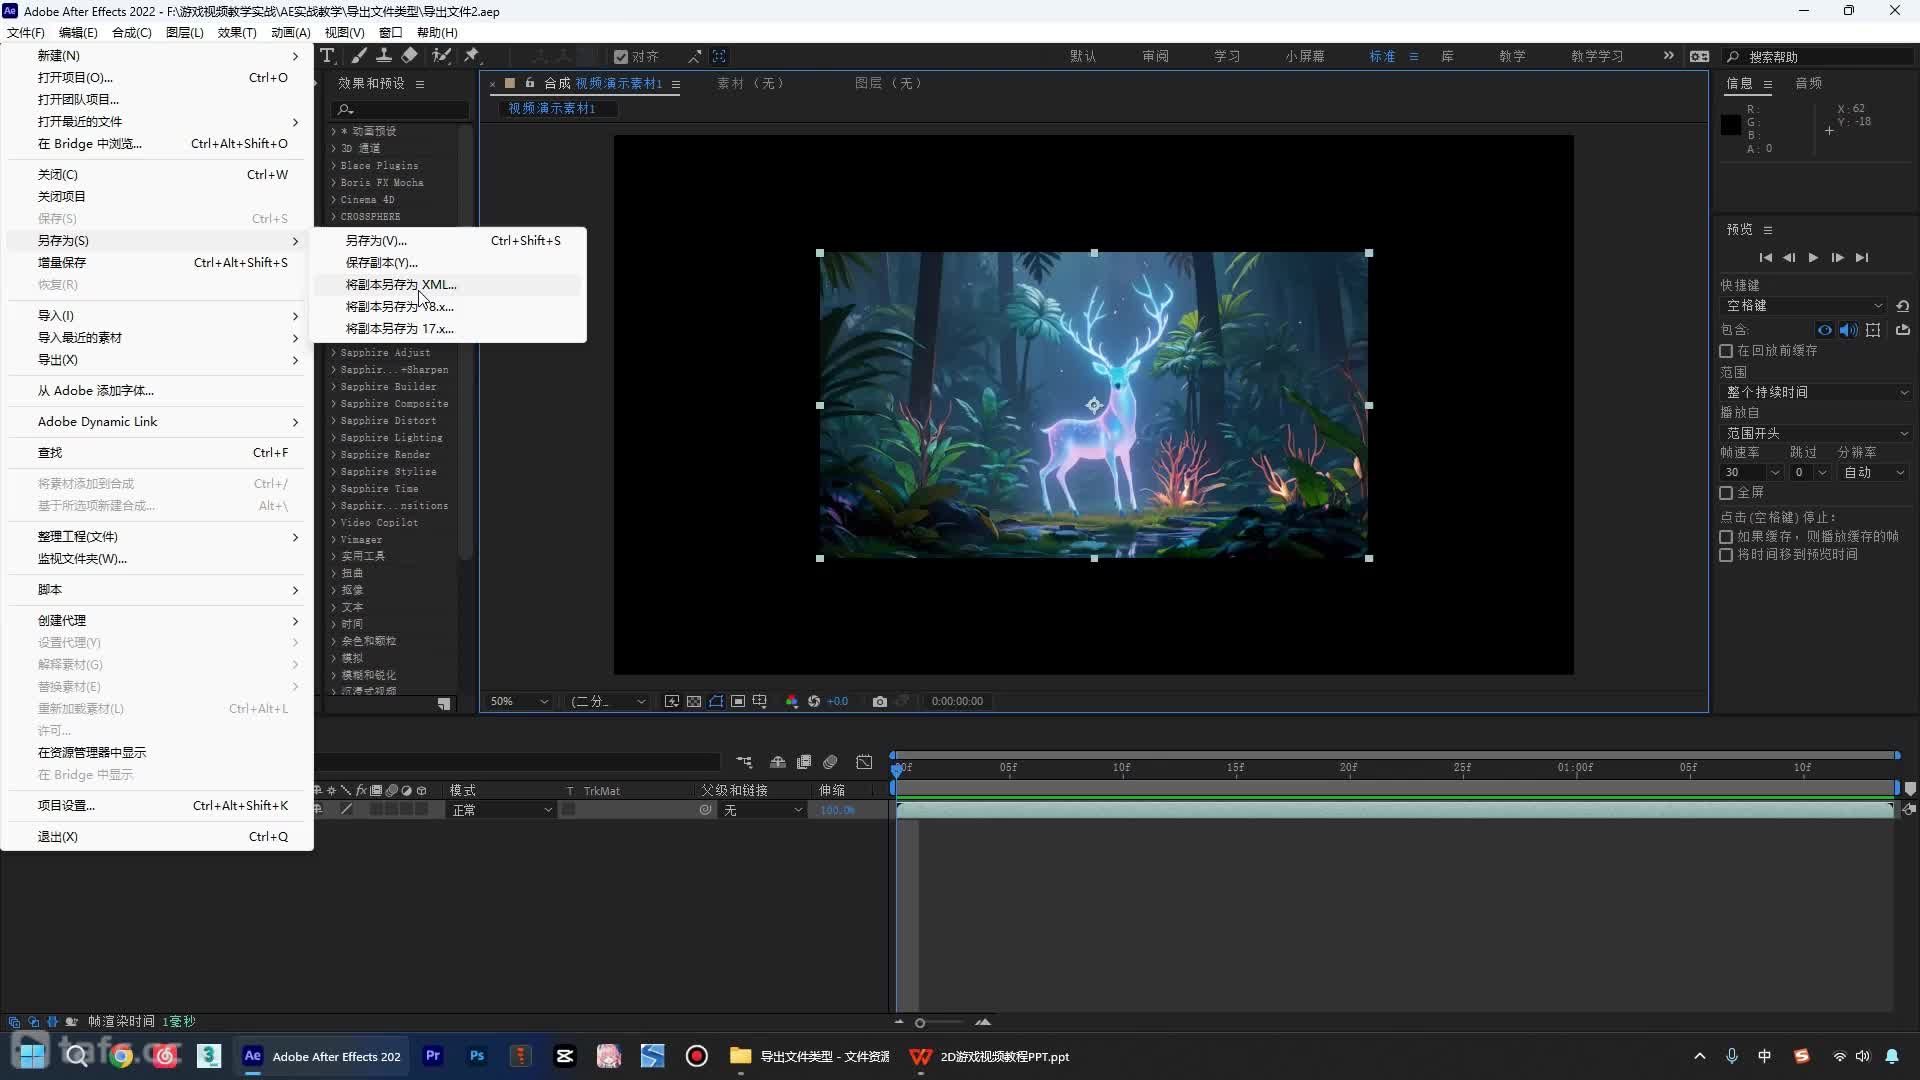Click the export overlay icon in preview panel
Image resolution: width=1920 pixels, height=1080 pixels.
point(1903,330)
